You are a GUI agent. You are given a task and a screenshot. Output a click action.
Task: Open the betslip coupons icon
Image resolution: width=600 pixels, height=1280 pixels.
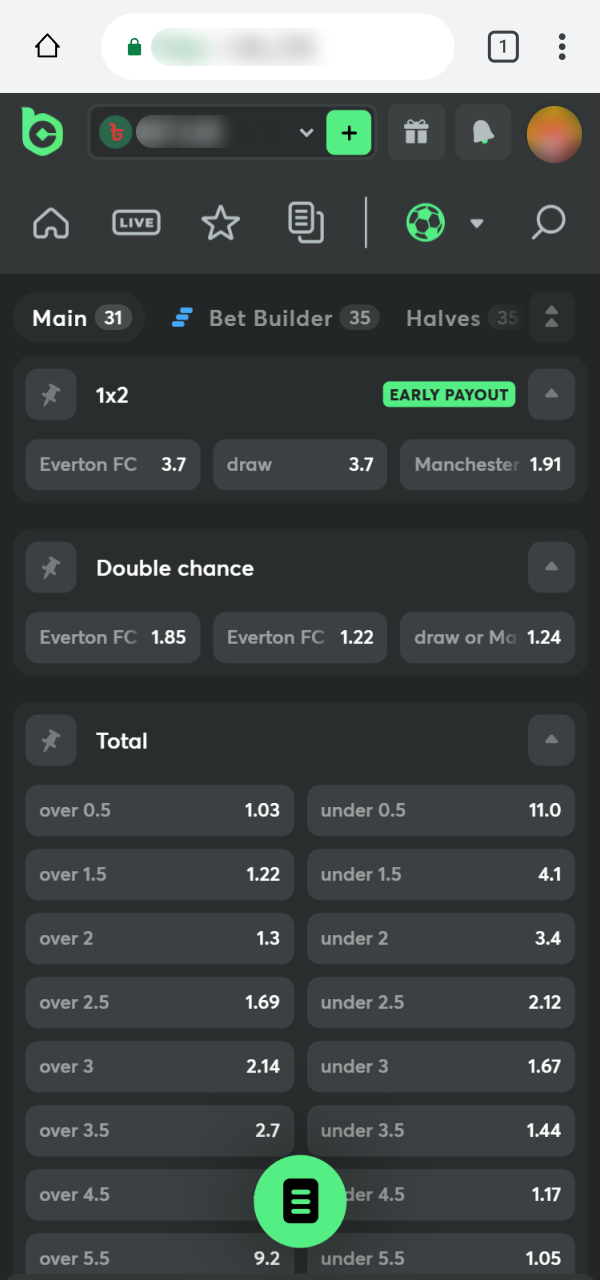306,223
